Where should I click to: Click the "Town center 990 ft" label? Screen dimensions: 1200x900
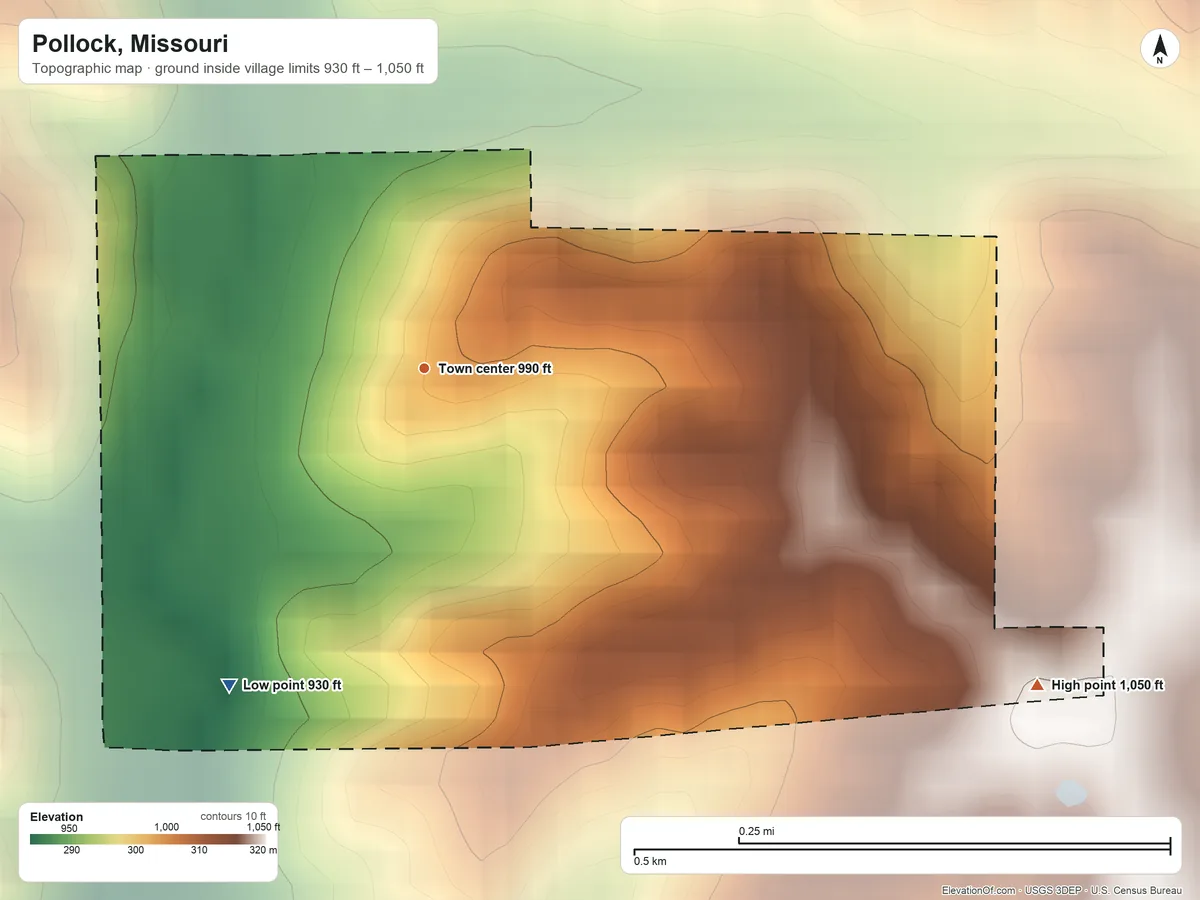tap(495, 369)
